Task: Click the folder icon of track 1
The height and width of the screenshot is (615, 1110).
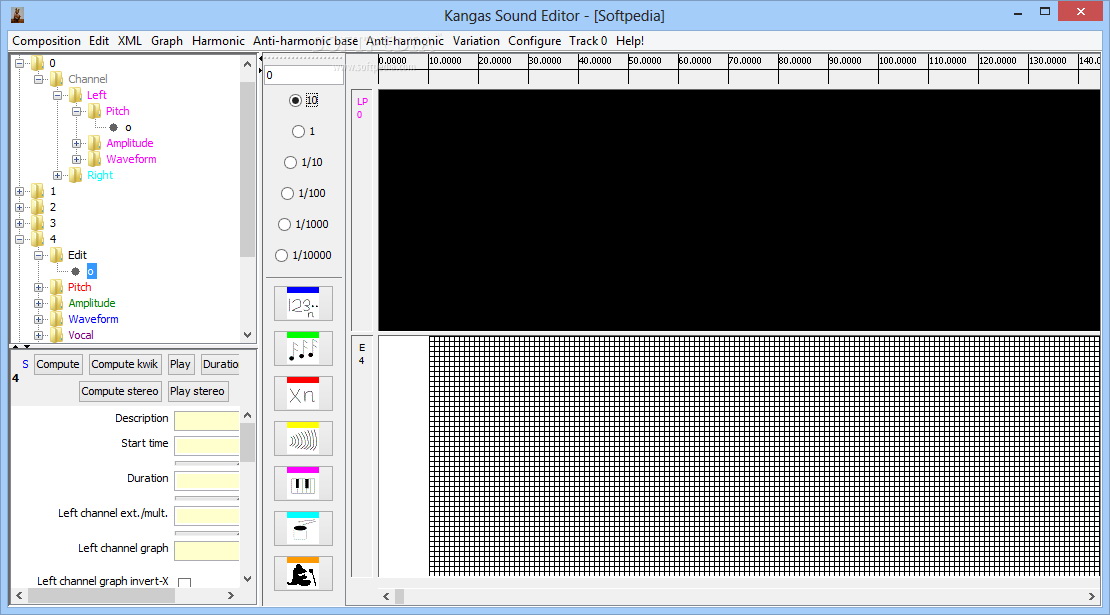Action: [38, 191]
